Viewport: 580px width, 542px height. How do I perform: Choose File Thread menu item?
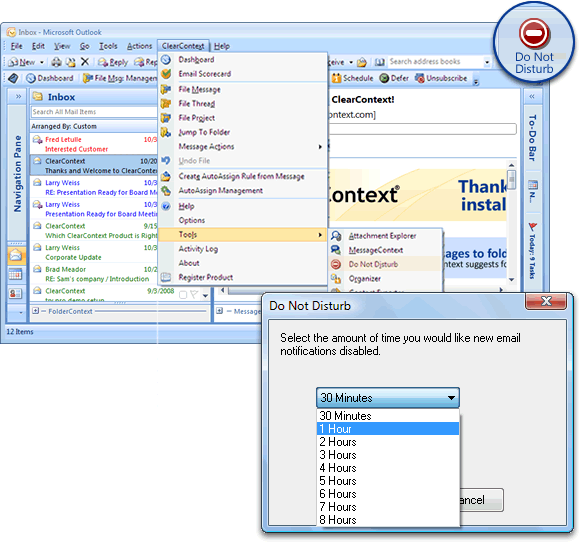[x=243, y=104]
